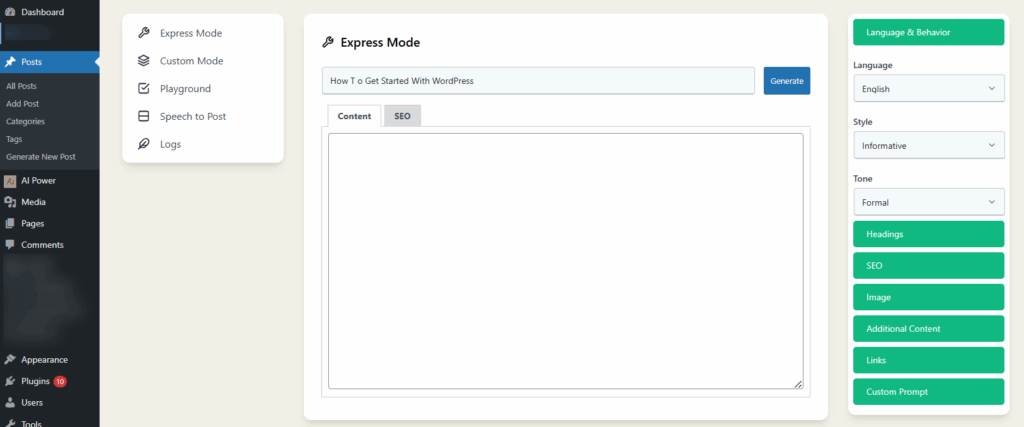This screenshot has height=427, width=1024.
Task: Open Categories under Posts
Action: click(25, 121)
